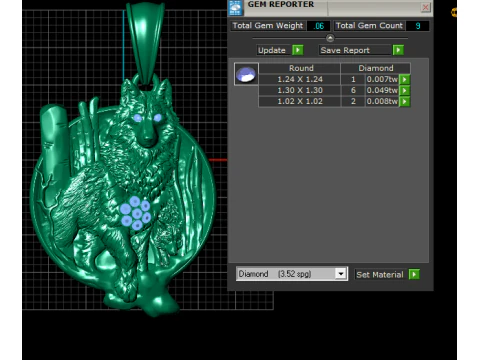Click the Diamond column header

coord(376,68)
